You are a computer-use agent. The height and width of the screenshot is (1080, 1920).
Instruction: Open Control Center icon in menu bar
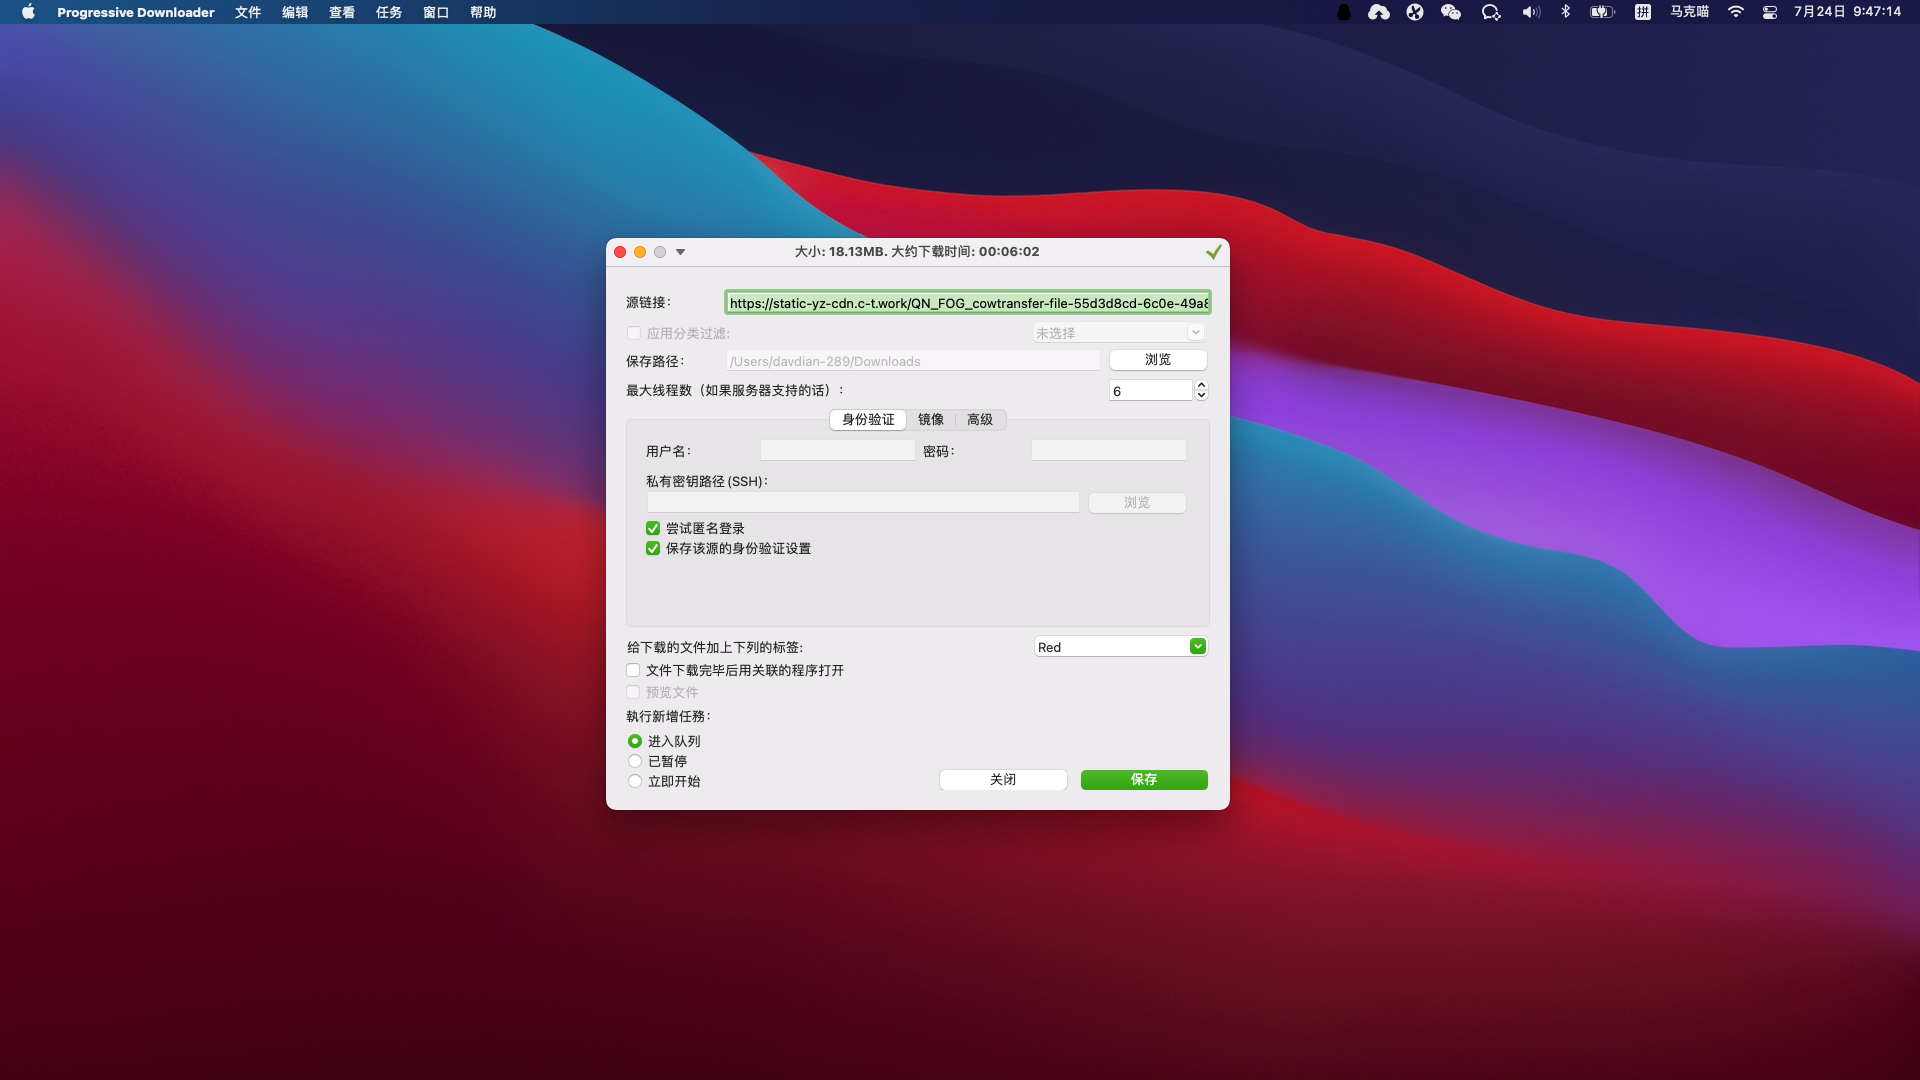tap(1769, 12)
